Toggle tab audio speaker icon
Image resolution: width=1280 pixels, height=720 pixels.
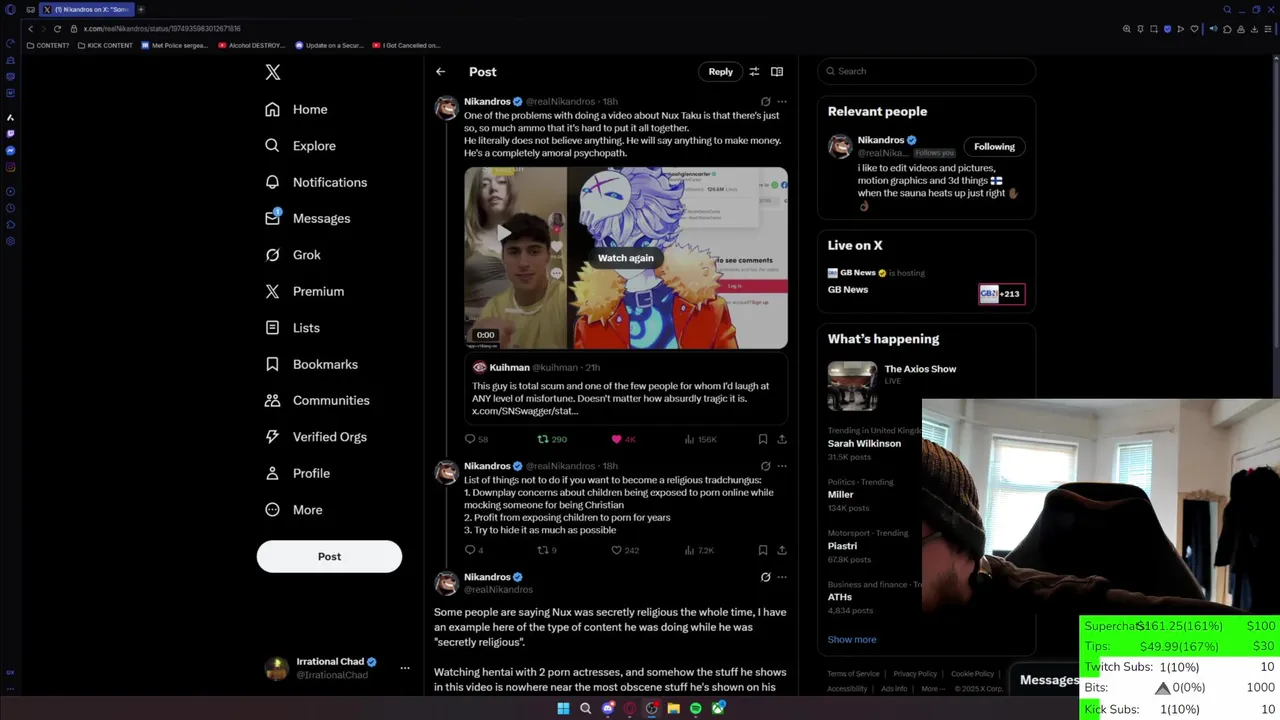pyautogui.click(x=1214, y=29)
